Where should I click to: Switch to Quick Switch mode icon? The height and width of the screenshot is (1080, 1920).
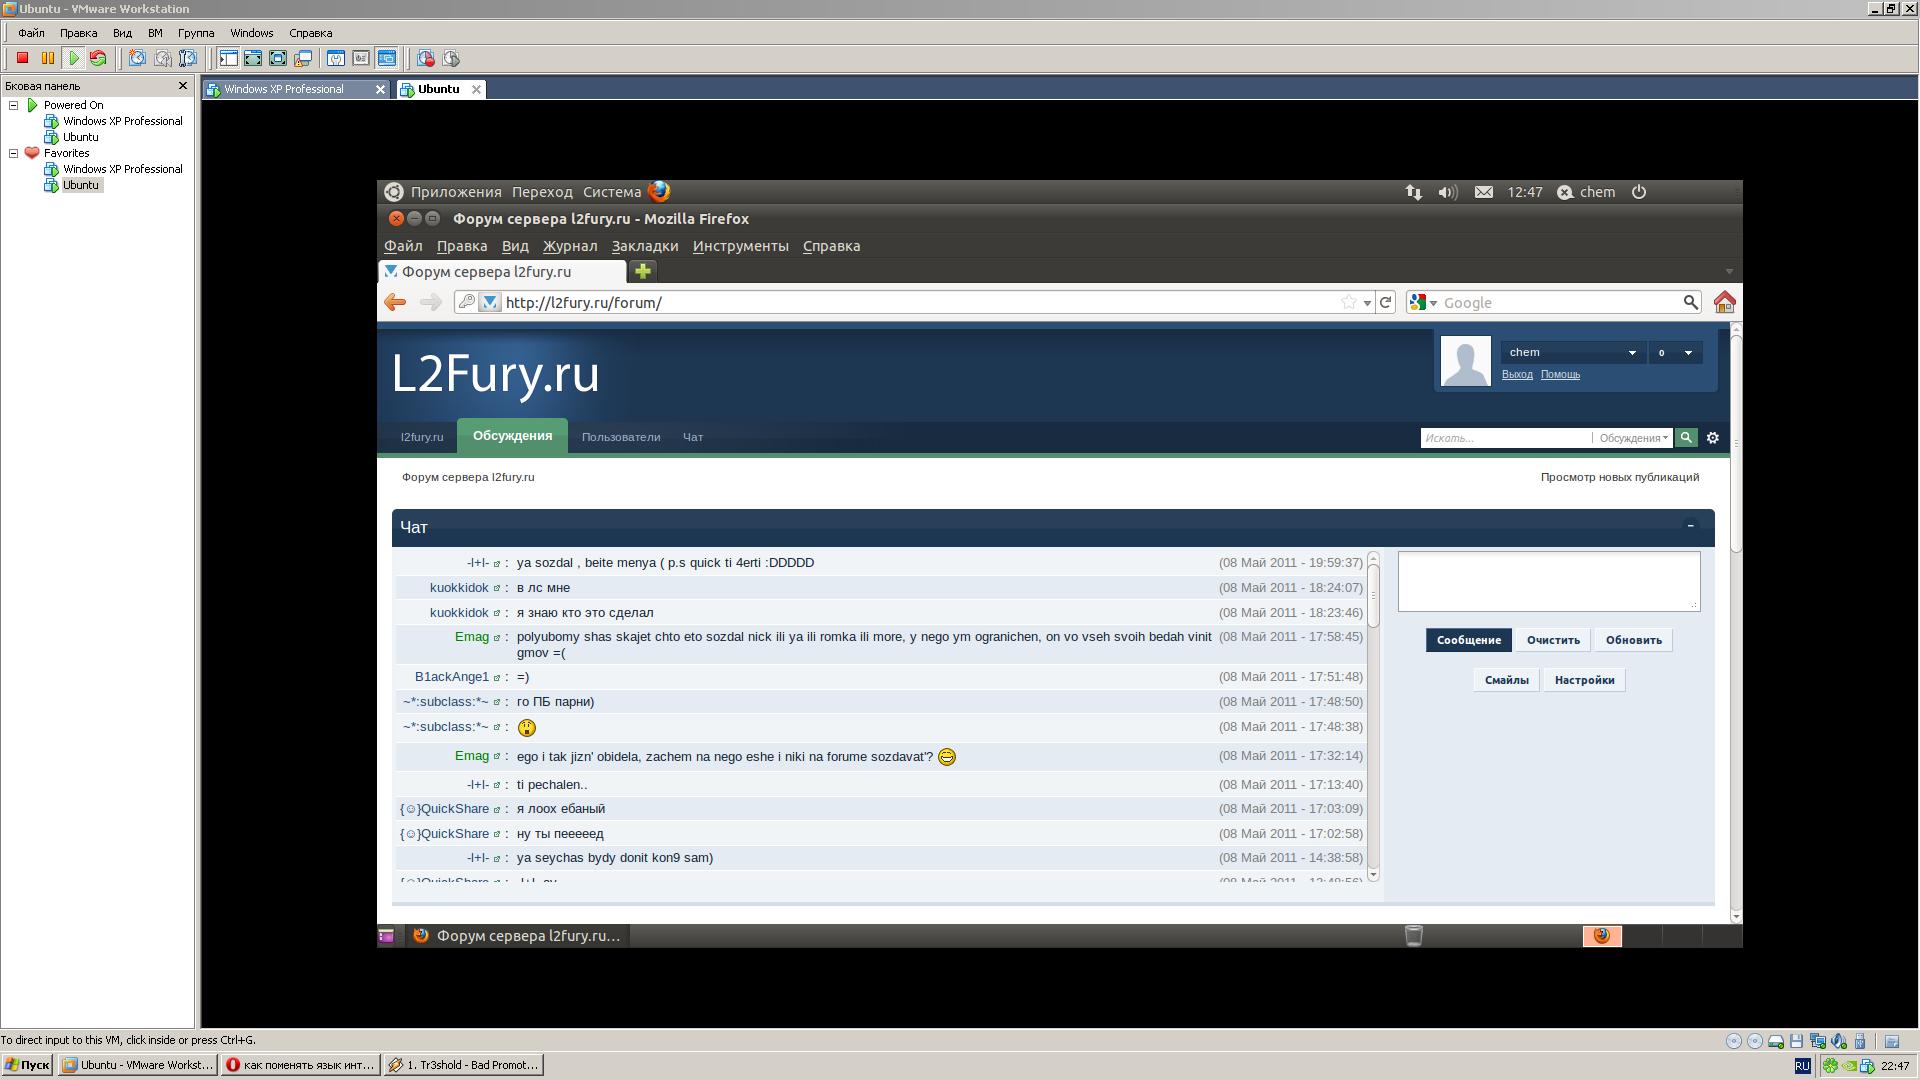coord(253,58)
